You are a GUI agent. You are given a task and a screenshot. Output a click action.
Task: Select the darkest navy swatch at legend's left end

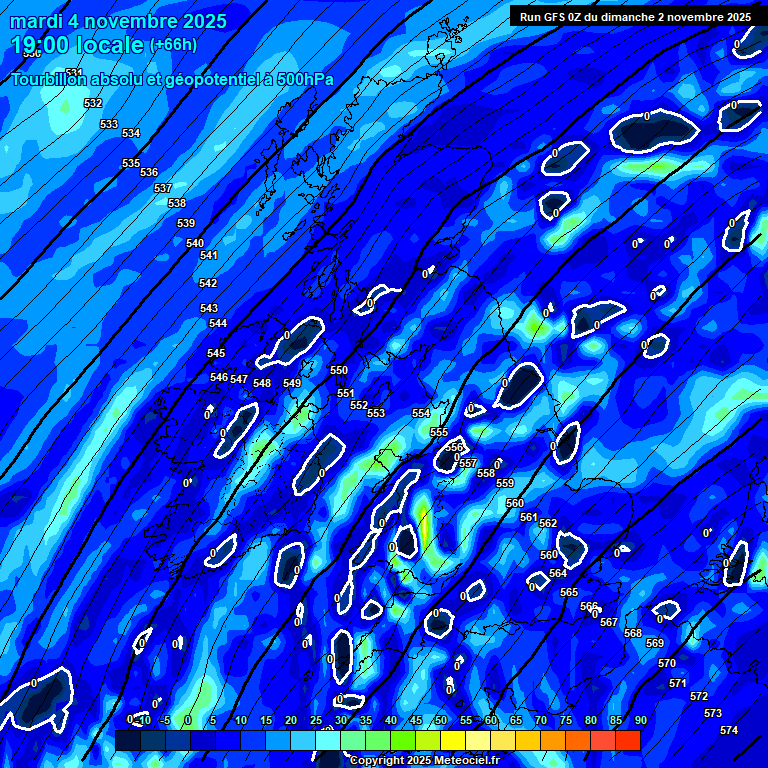click(x=127, y=741)
